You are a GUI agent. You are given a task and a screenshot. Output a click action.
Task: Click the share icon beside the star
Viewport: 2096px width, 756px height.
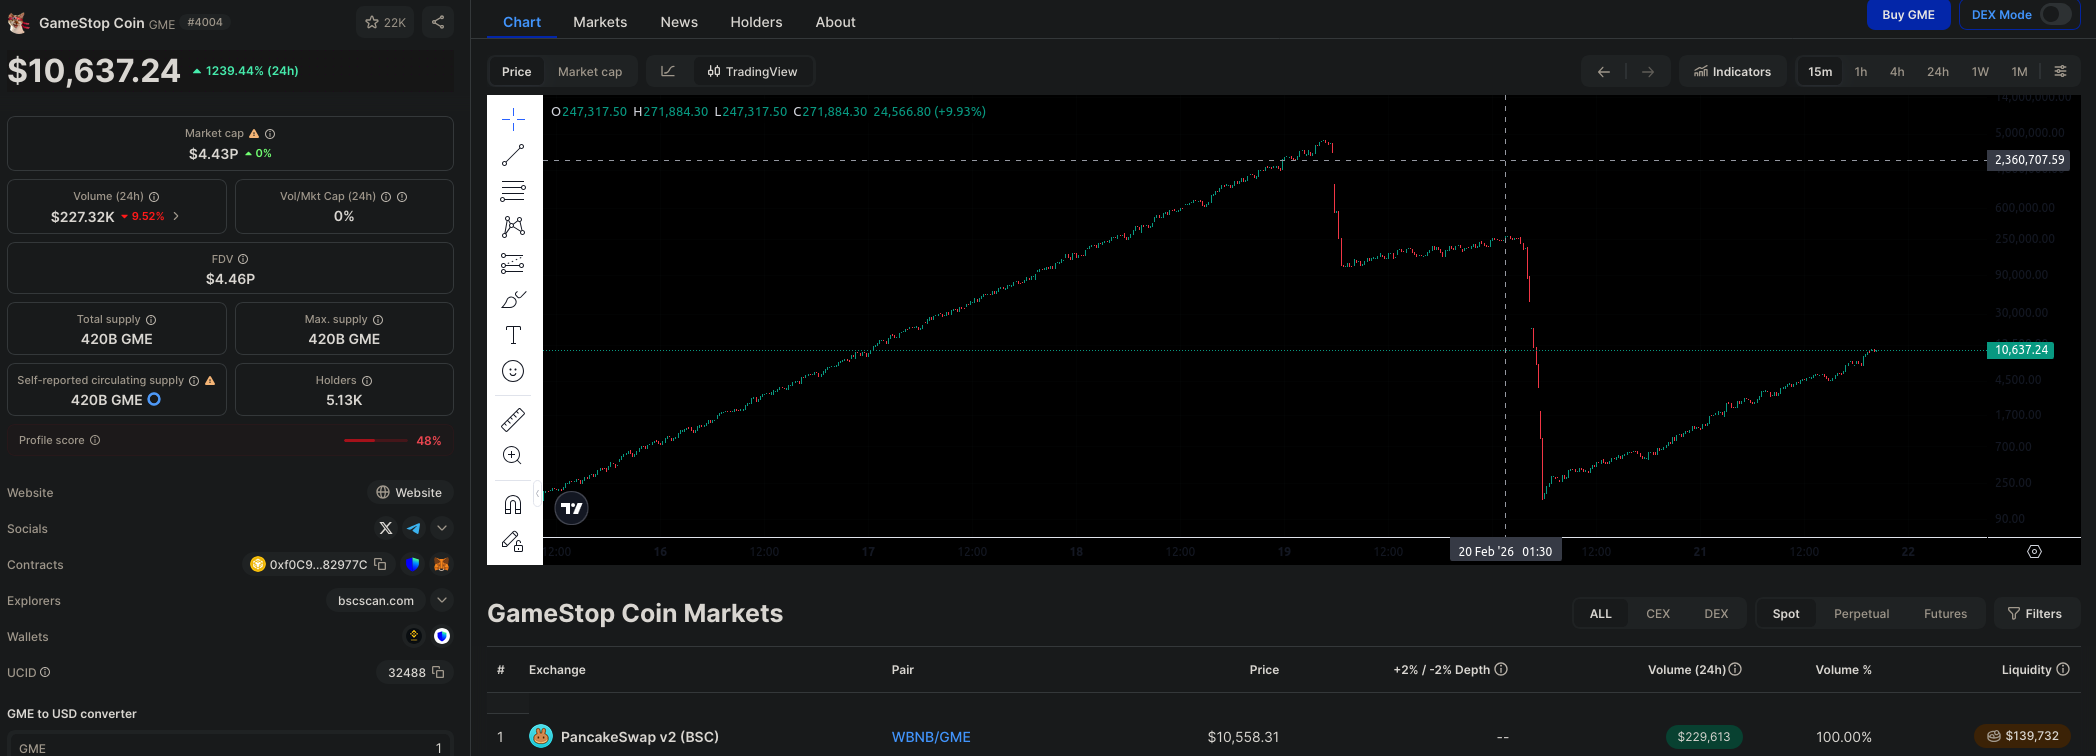(x=438, y=22)
